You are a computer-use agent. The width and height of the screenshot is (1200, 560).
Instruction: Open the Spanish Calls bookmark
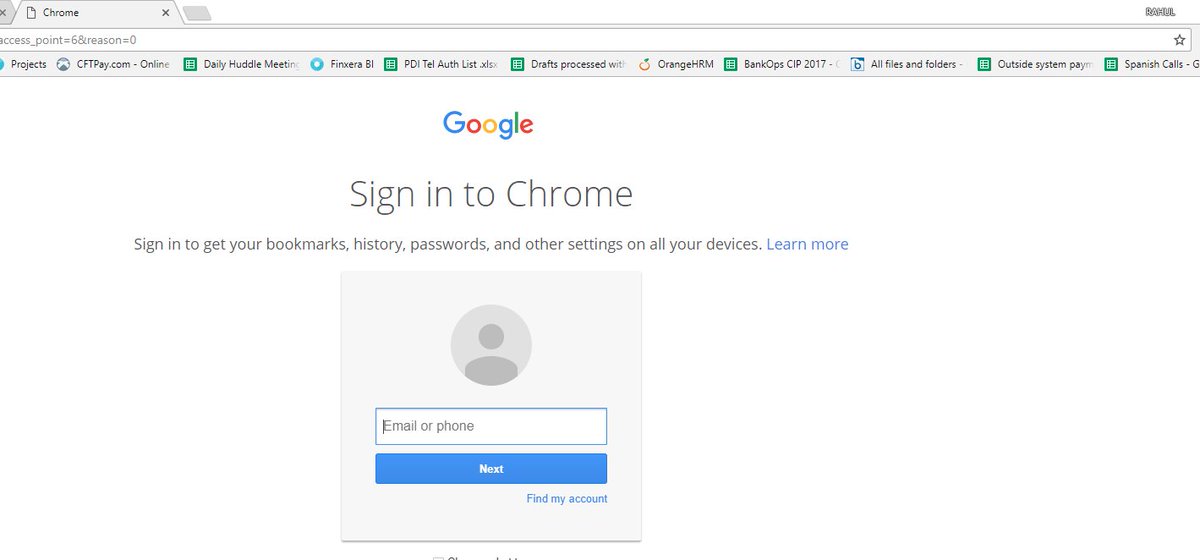coord(1151,64)
